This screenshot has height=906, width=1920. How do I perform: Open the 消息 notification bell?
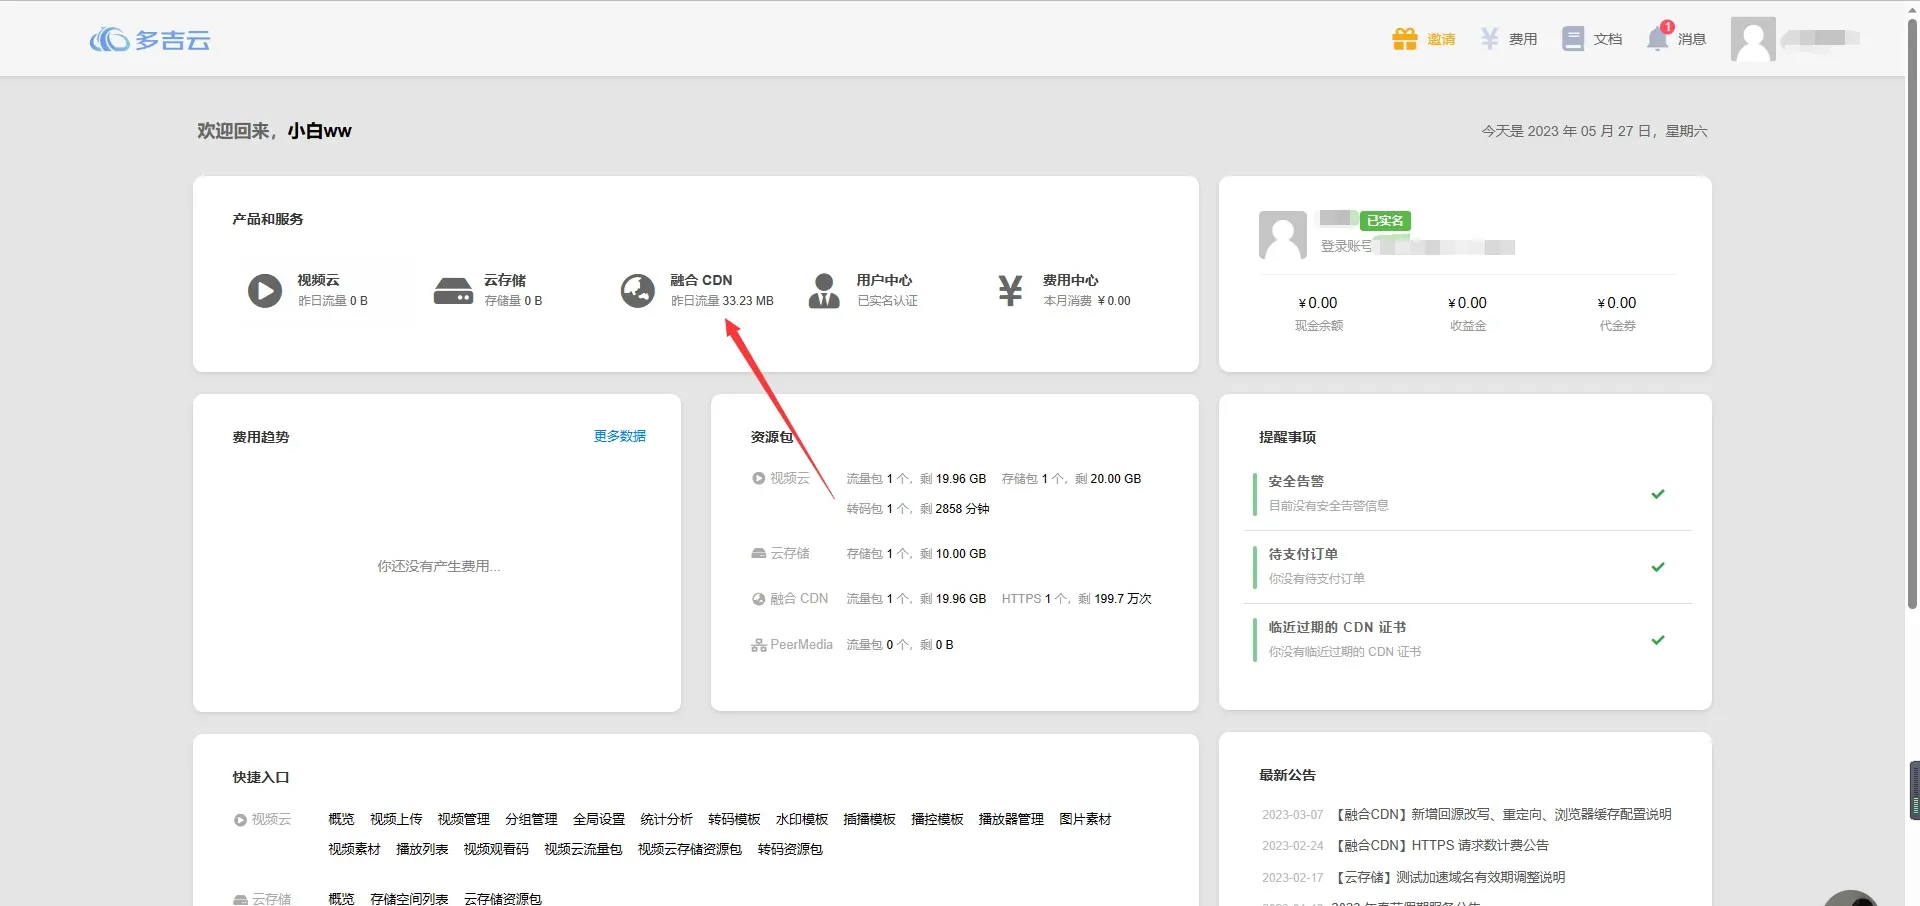click(1658, 38)
